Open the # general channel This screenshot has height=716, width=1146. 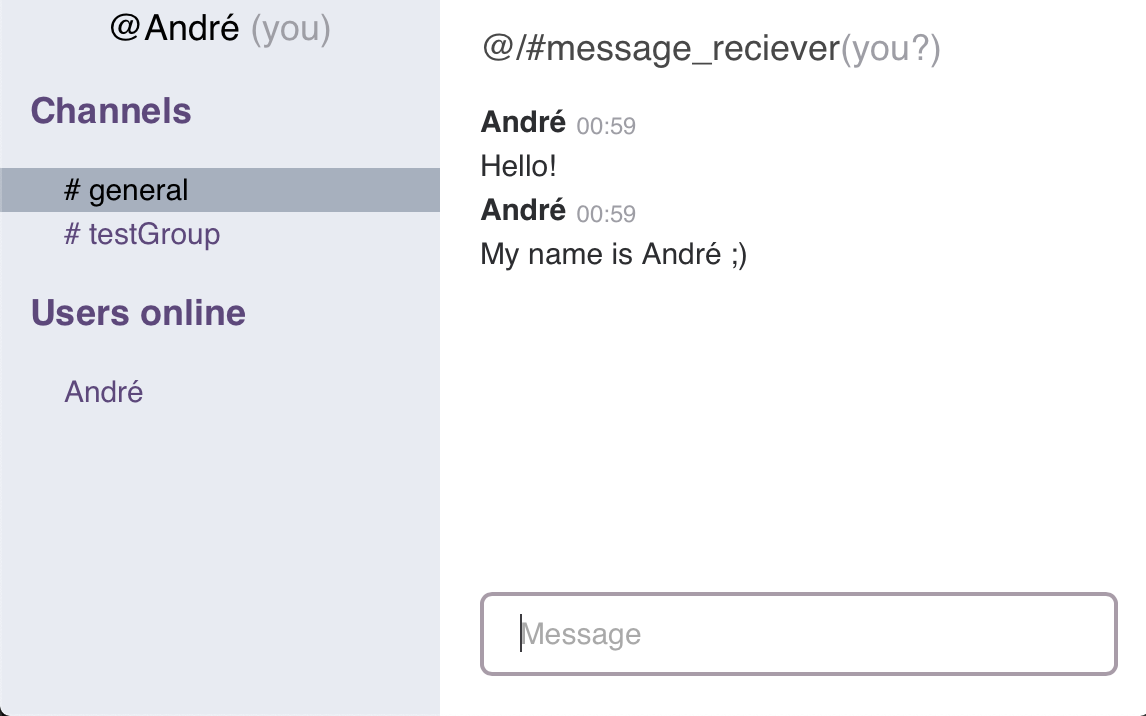(x=138, y=190)
